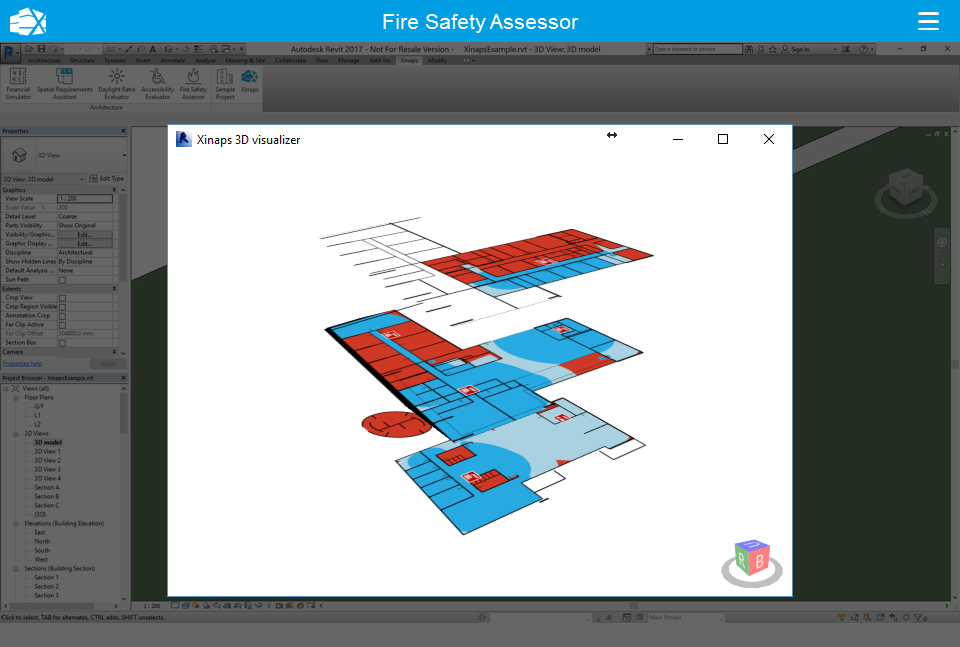960x647 pixels.
Task: Collapse the Extents section in Properties
Action: pos(114,288)
